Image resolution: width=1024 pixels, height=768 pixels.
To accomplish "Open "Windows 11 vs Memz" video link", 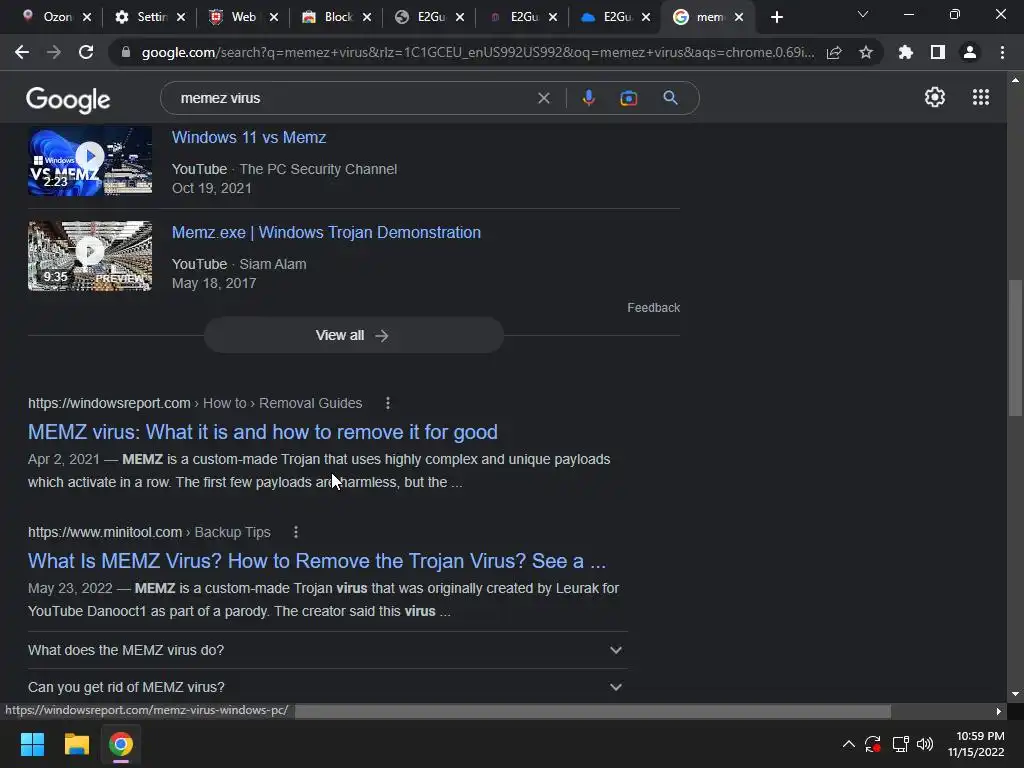I will (x=249, y=137).
